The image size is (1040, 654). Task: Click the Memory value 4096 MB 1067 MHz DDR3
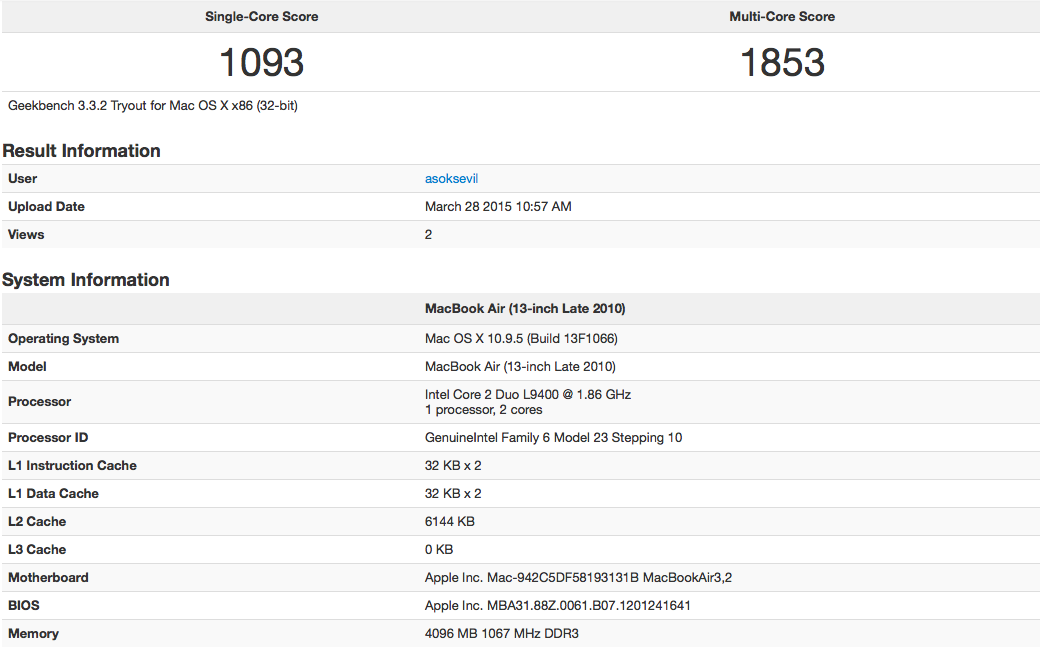501,633
